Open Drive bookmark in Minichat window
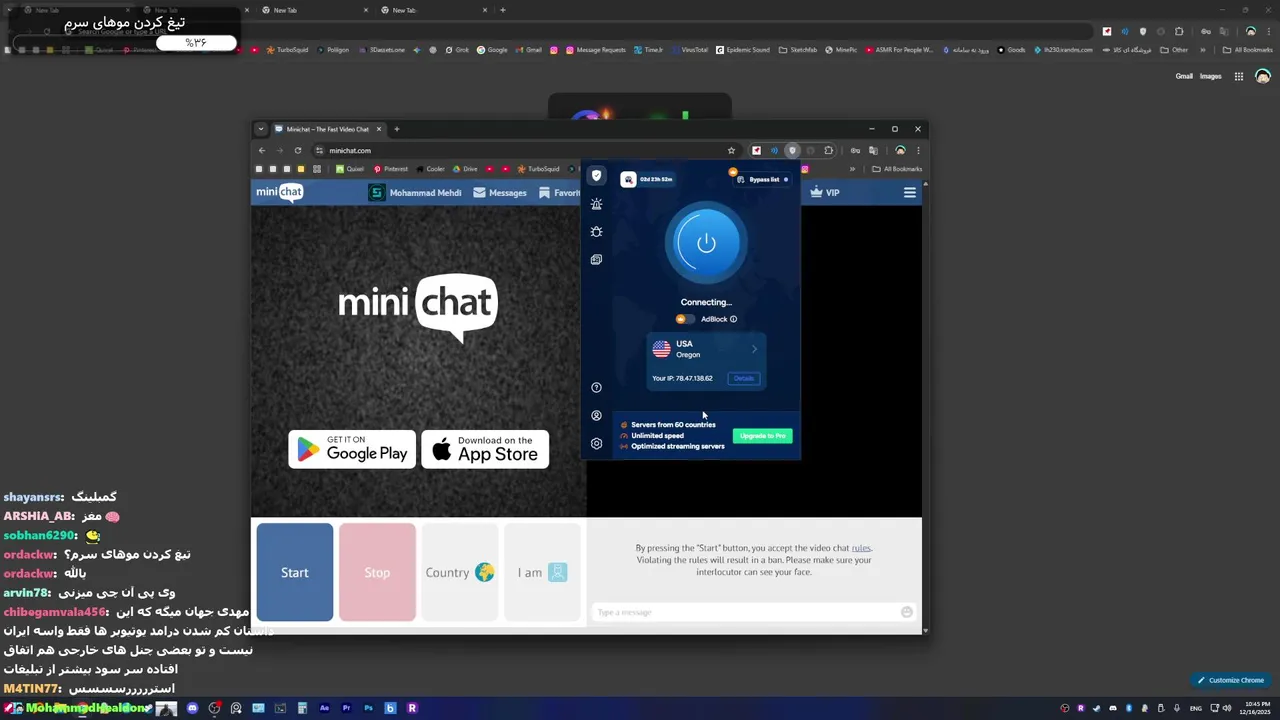The width and height of the screenshot is (1280, 720). 465,169
